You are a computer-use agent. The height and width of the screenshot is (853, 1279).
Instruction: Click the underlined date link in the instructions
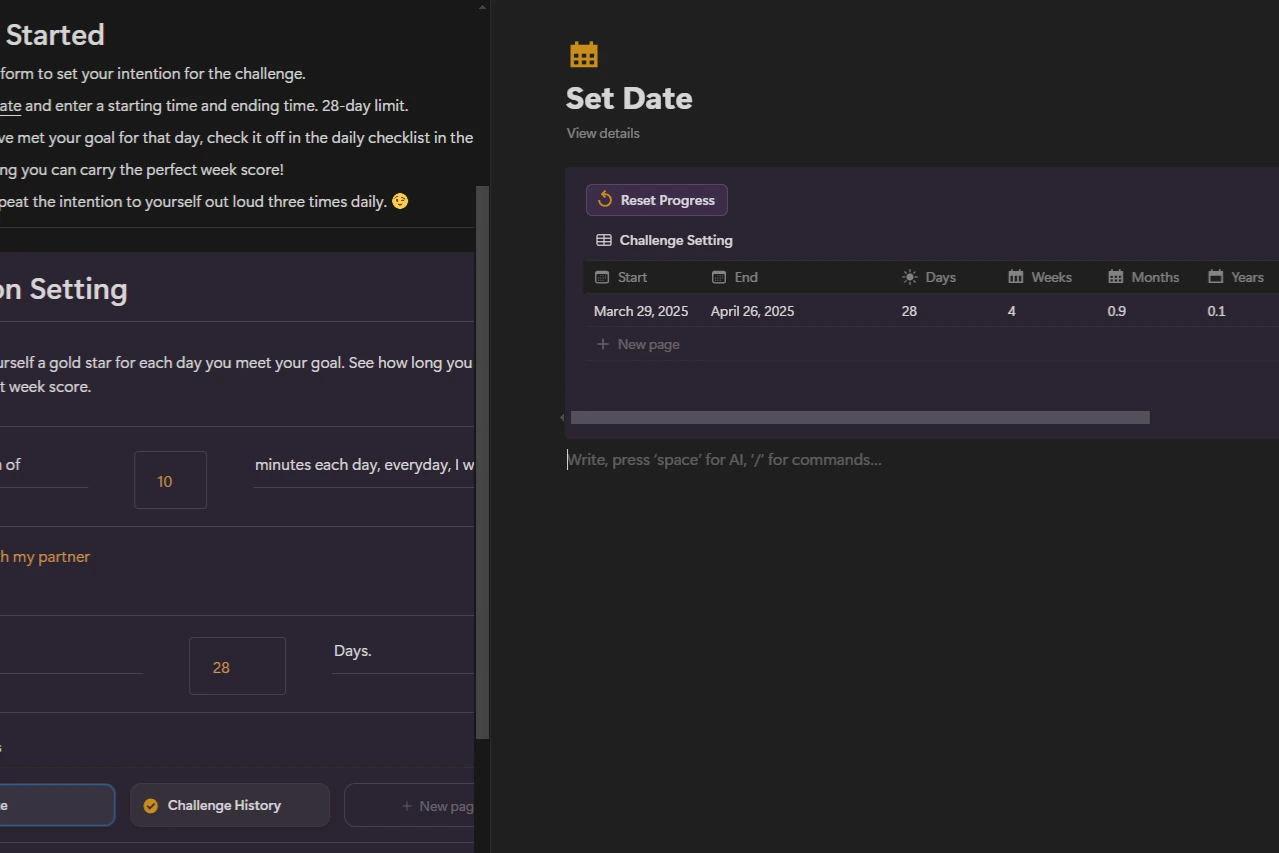coord(10,105)
